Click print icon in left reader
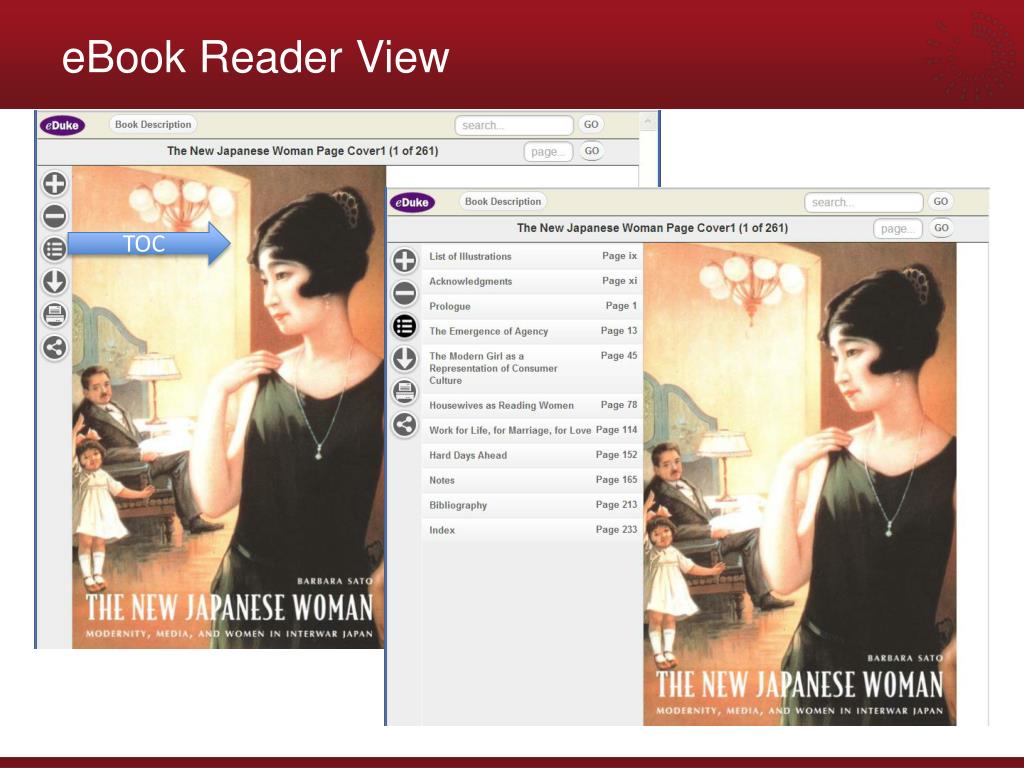 55,315
